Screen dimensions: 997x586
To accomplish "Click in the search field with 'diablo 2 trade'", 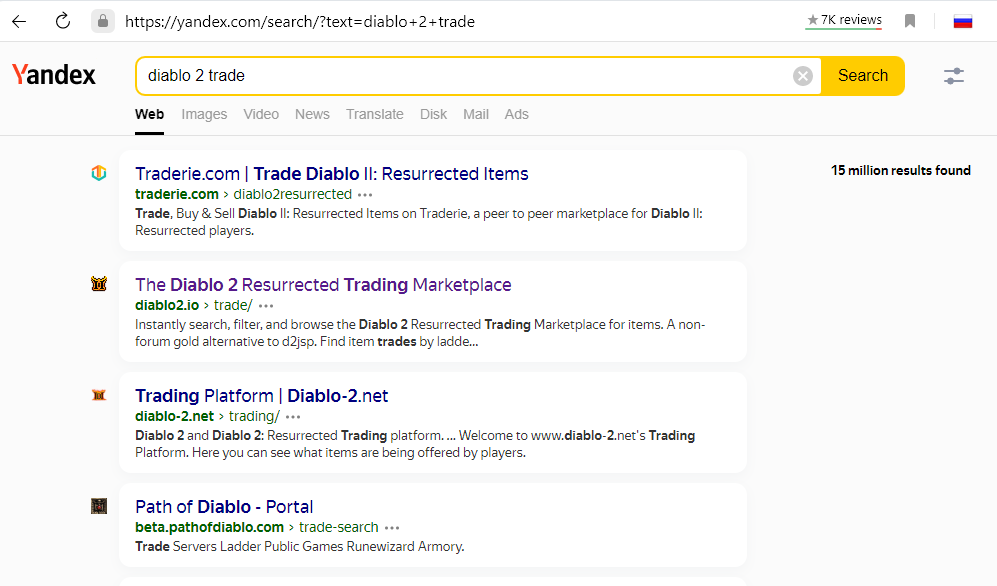I will (460, 76).
